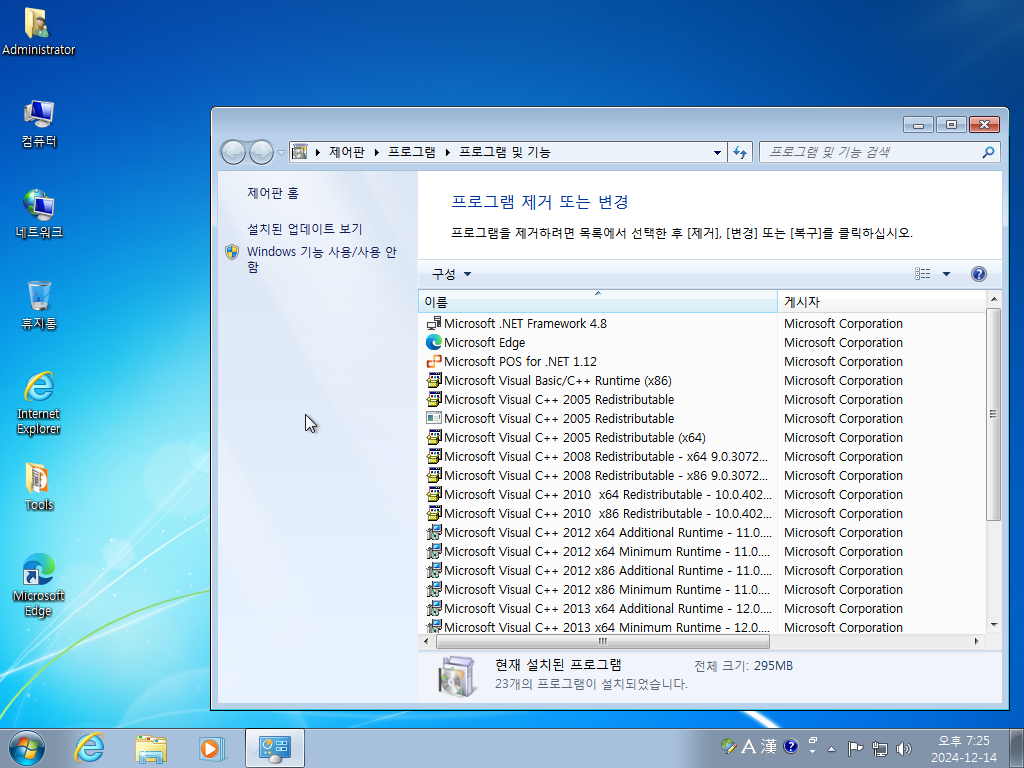Click the refresh button by address bar
This screenshot has width=1024, height=768.
click(x=740, y=152)
